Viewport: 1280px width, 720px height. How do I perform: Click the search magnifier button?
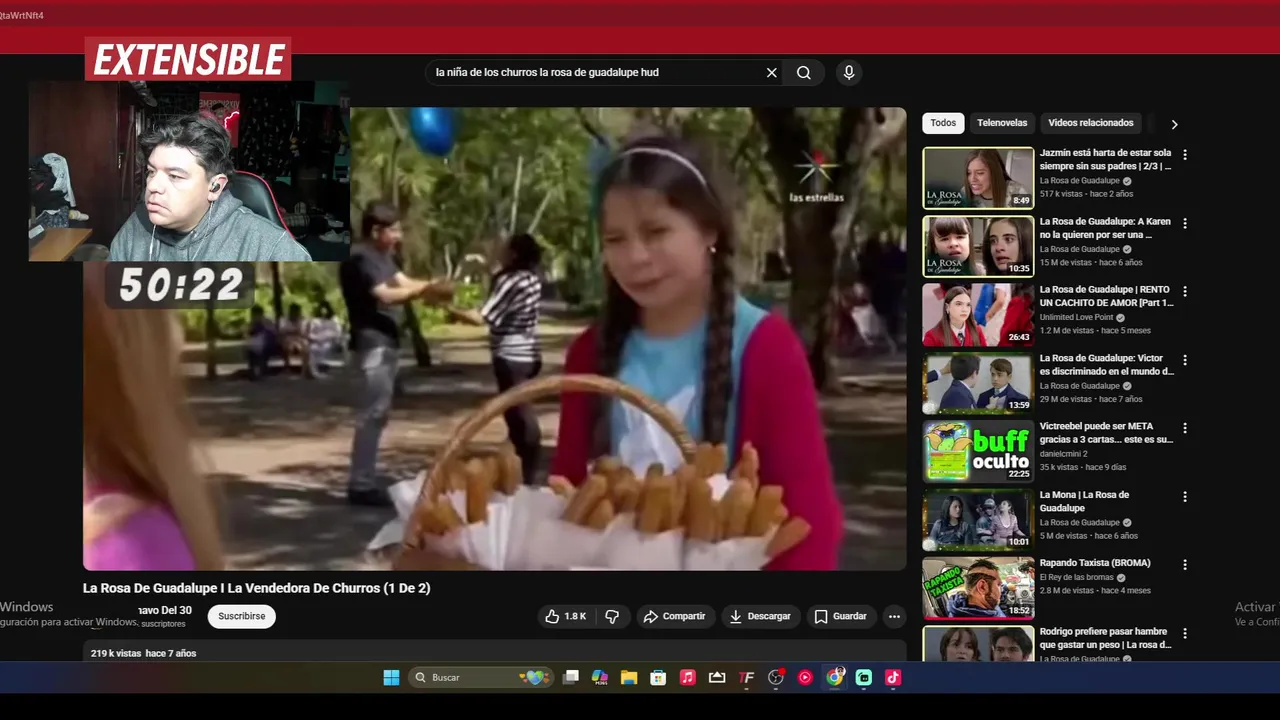pos(804,73)
